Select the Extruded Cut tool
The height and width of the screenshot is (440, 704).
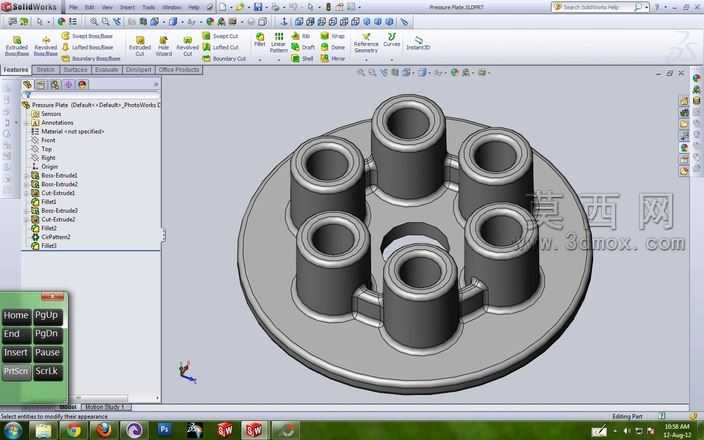140,46
